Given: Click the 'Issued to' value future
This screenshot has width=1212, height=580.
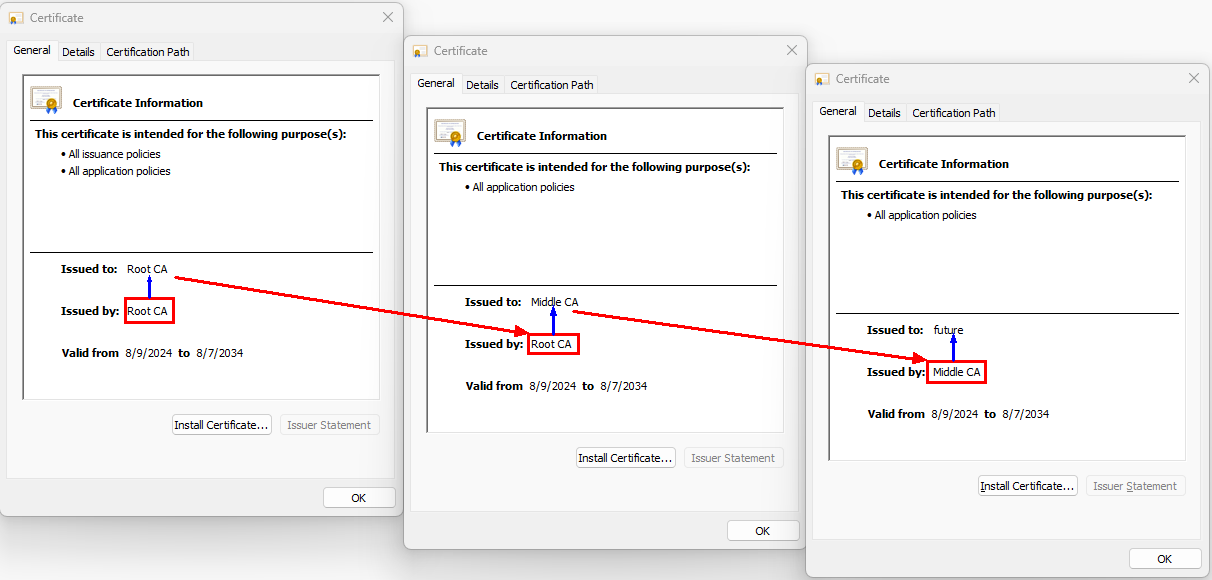Looking at the screenshot, I should coord(948,330).
